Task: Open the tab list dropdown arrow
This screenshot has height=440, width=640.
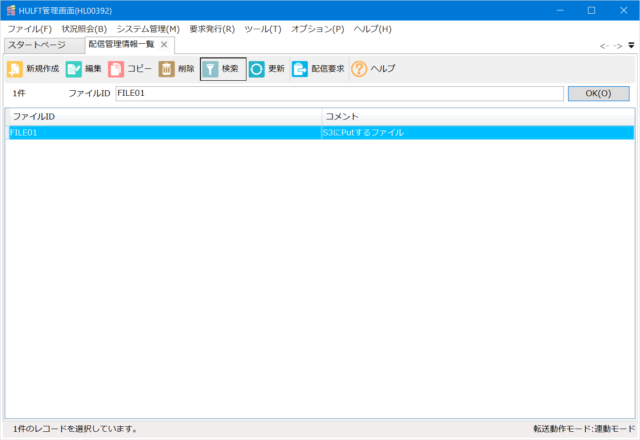Action: click(631, 45)
